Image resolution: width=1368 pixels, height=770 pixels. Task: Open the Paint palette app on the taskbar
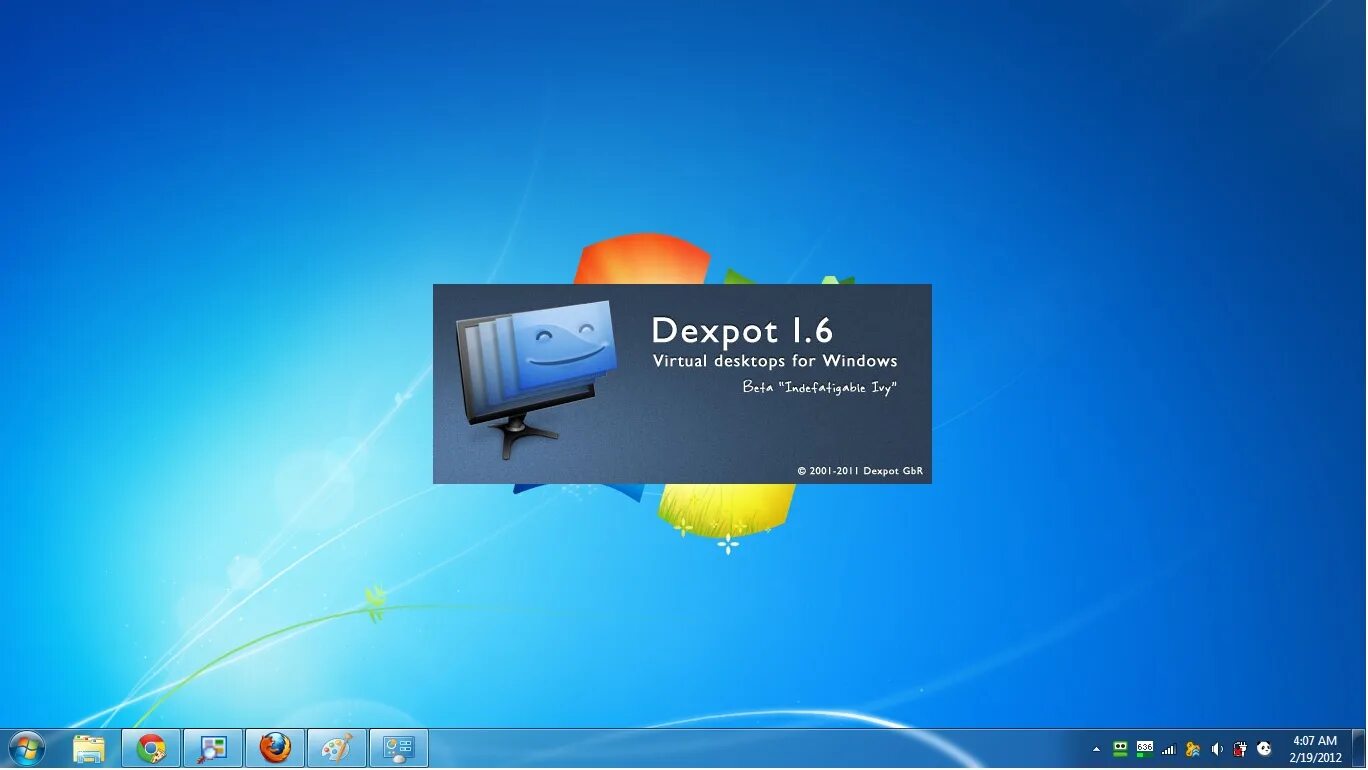[x=337, y=748]
